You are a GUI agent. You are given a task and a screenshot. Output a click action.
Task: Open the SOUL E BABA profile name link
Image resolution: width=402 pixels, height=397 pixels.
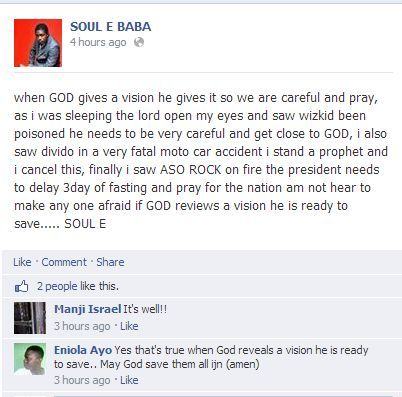110,27
